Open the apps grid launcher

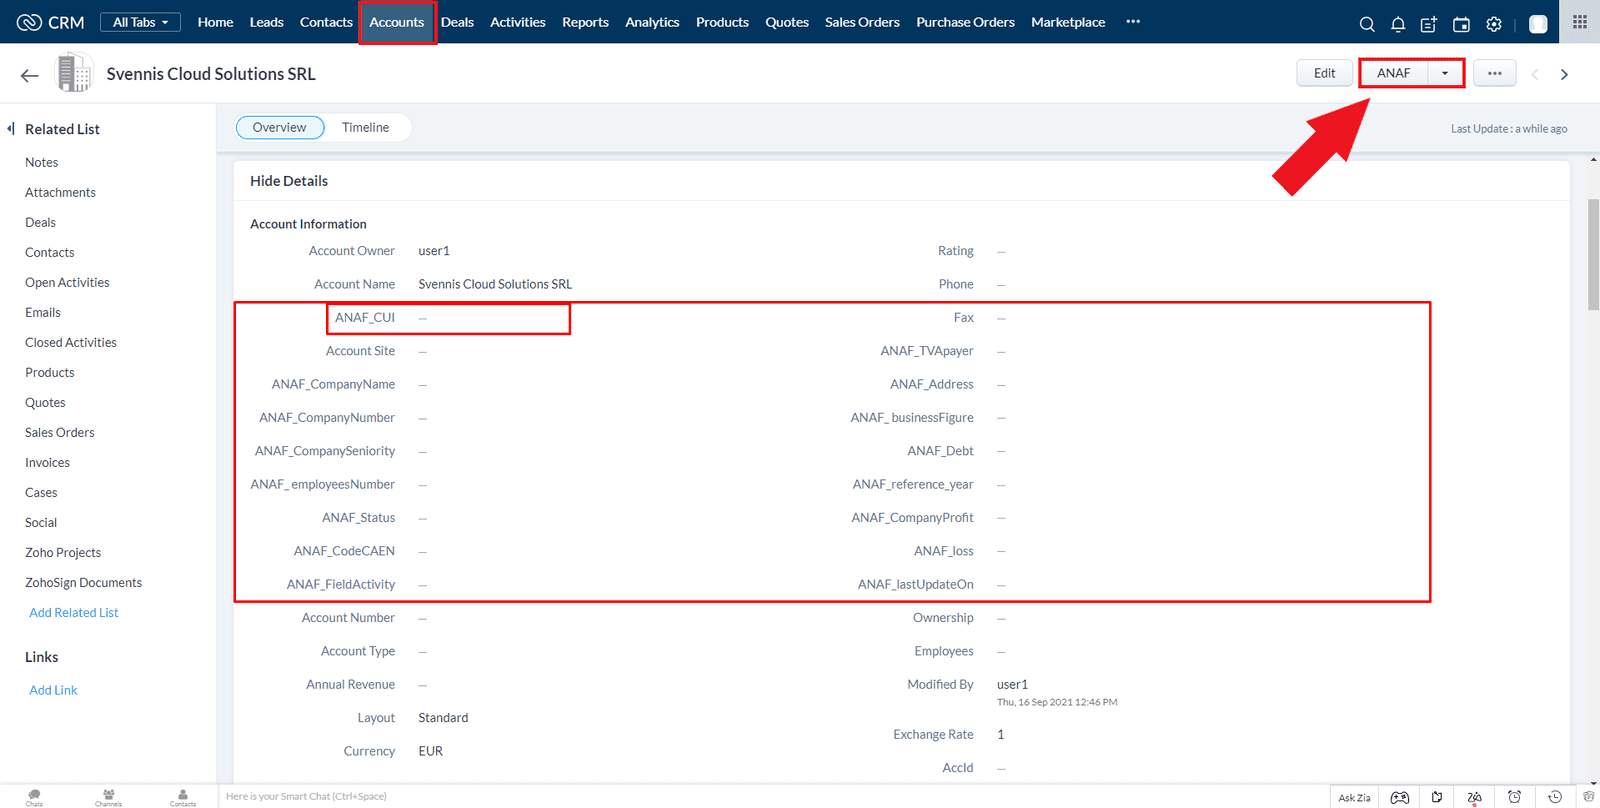pos(1580,22)
